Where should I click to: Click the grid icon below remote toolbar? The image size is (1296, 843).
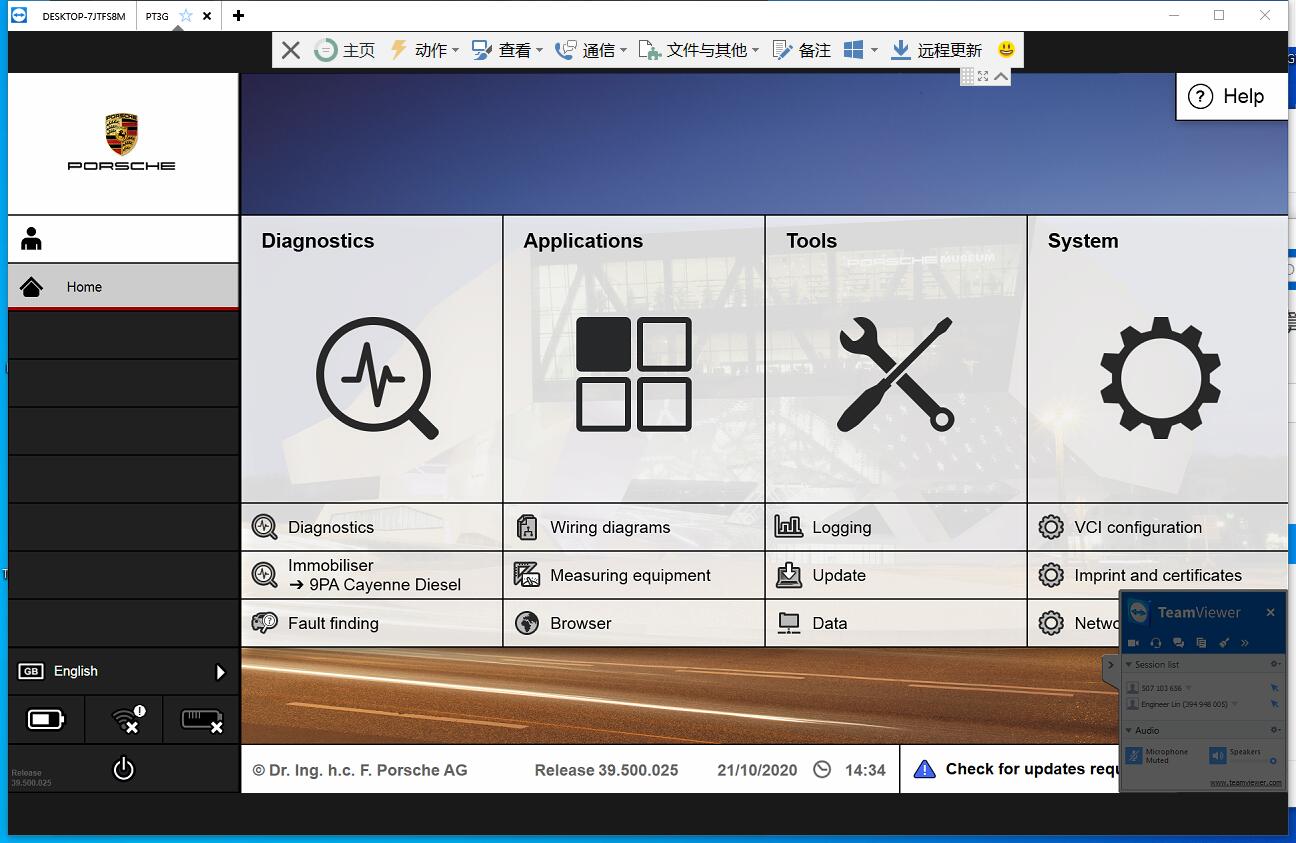[967, 76]
